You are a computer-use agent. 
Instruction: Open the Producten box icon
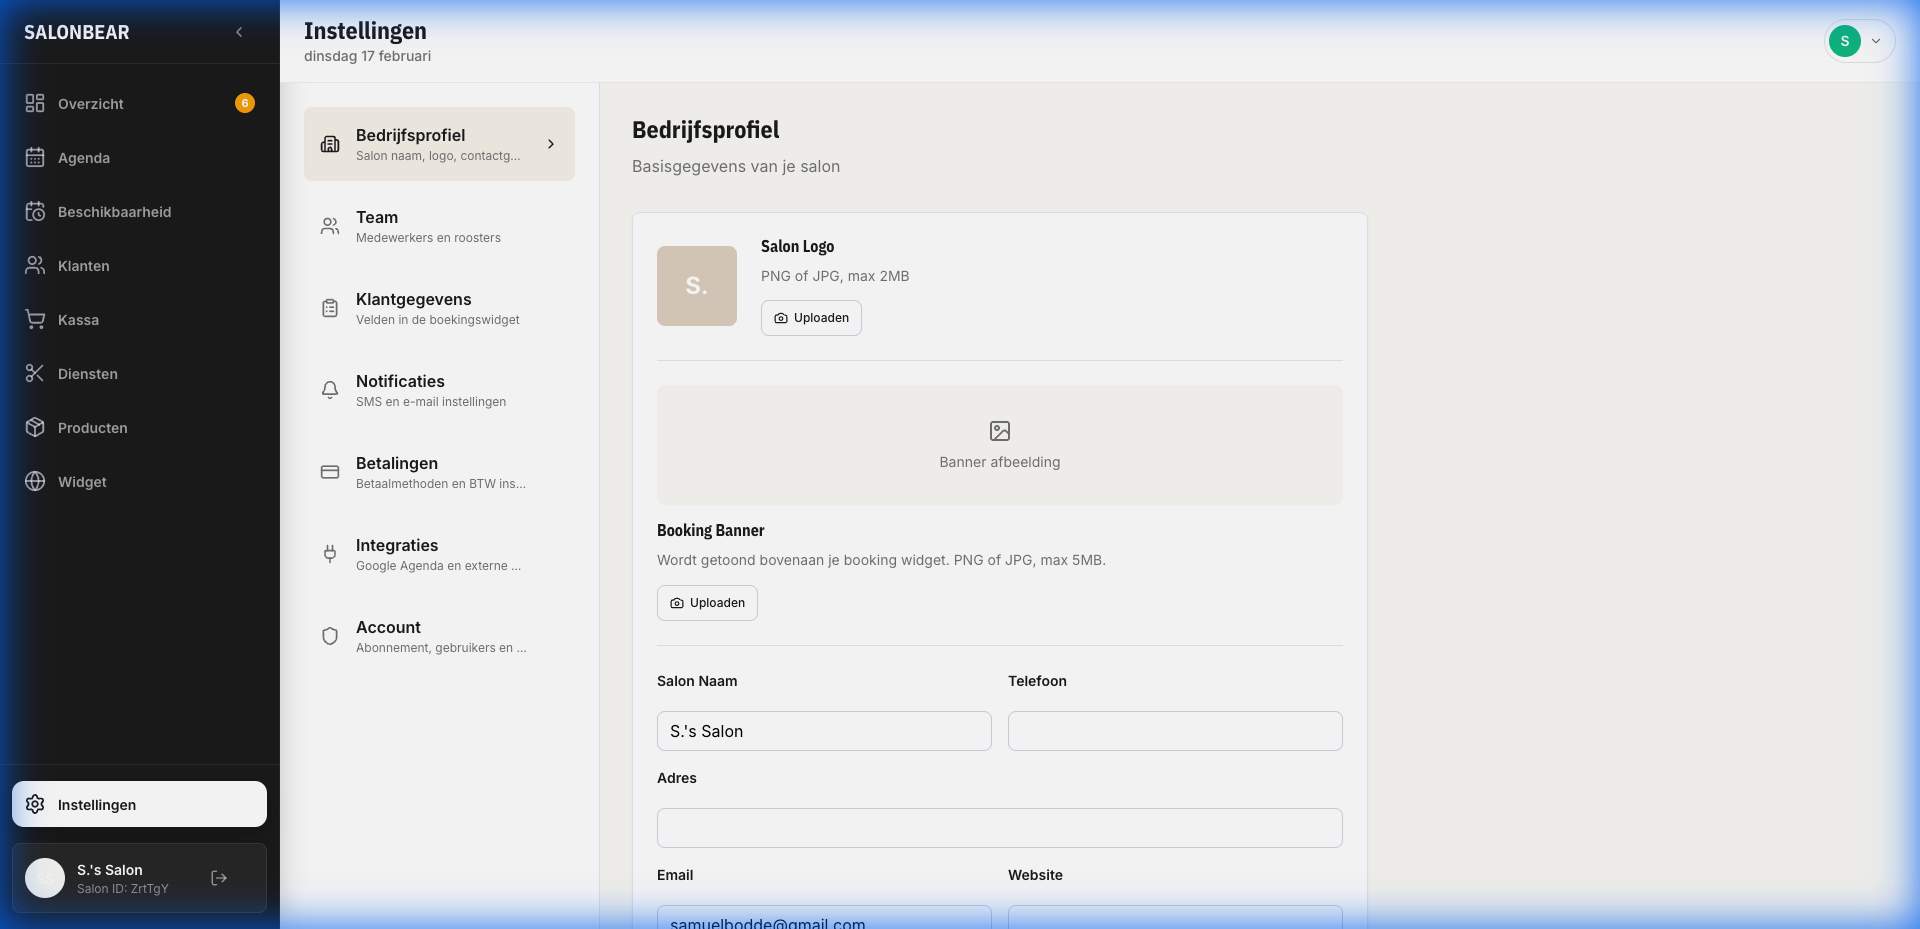point(35,428)
